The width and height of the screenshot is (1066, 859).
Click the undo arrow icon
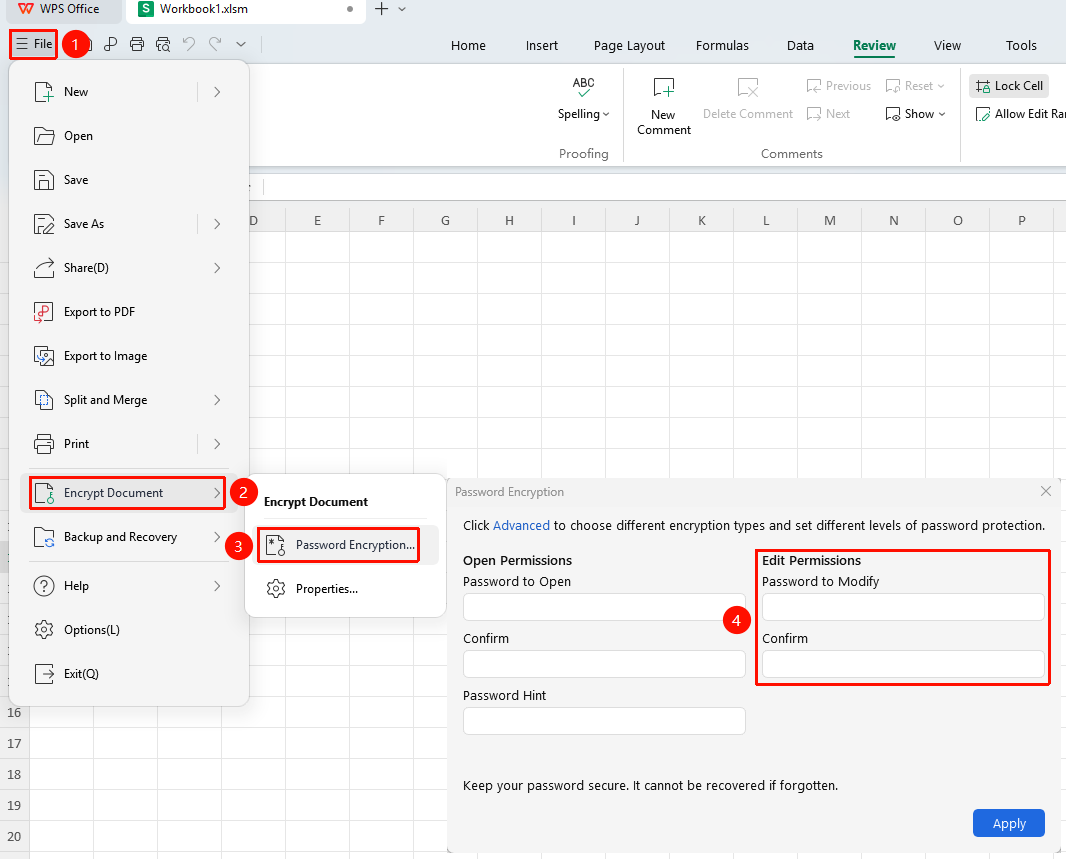[x=189, y=44]
